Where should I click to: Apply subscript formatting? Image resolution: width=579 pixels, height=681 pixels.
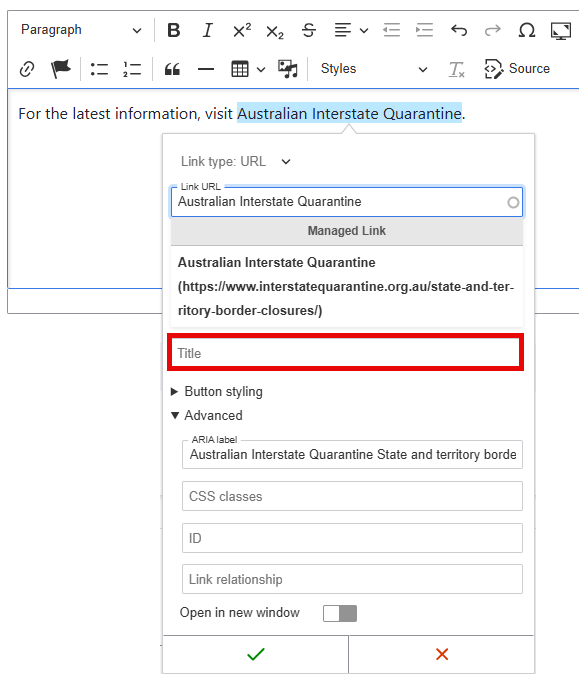coord(275,31)
